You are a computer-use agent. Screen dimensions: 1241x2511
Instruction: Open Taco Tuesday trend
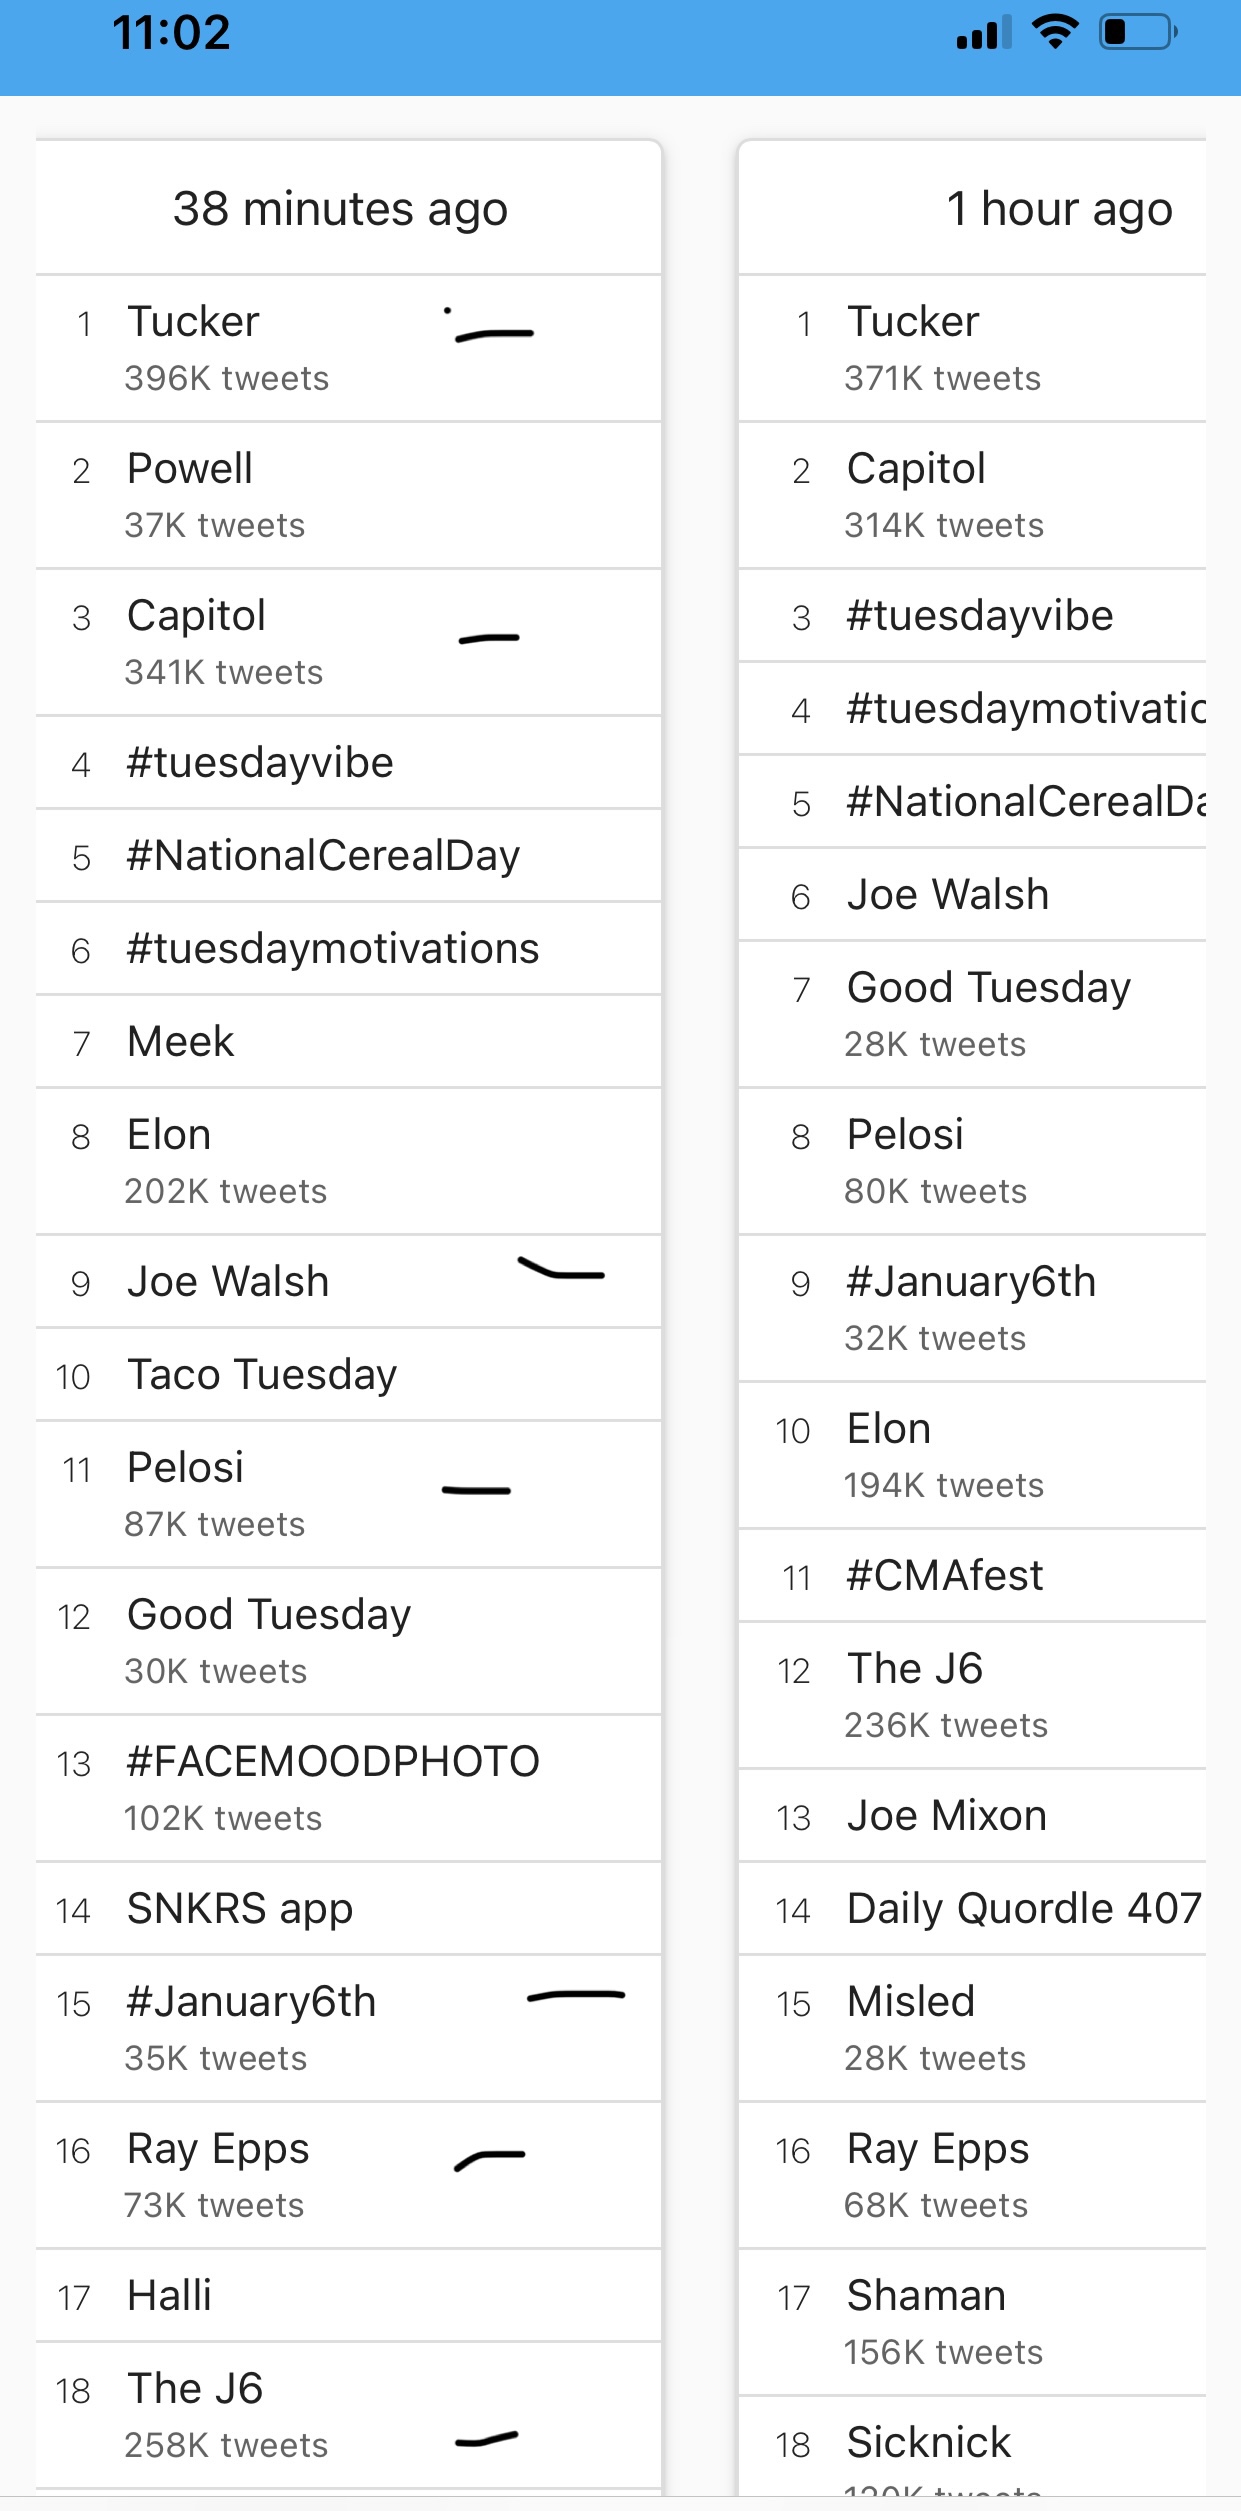click(x=348, y=1374)
